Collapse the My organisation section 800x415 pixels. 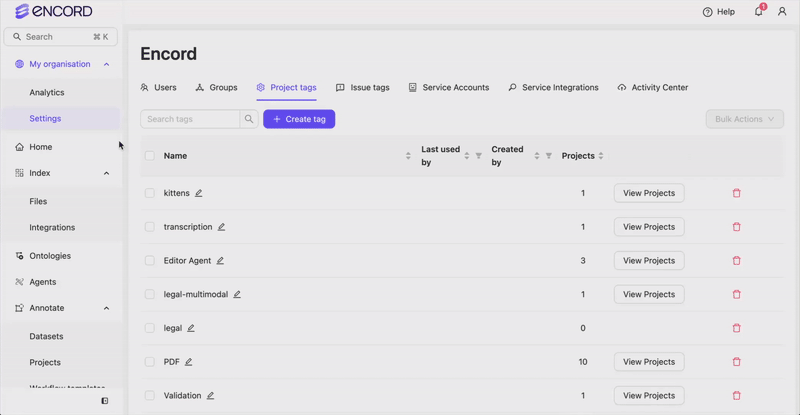pyautogui.click(x=106, y=64)
